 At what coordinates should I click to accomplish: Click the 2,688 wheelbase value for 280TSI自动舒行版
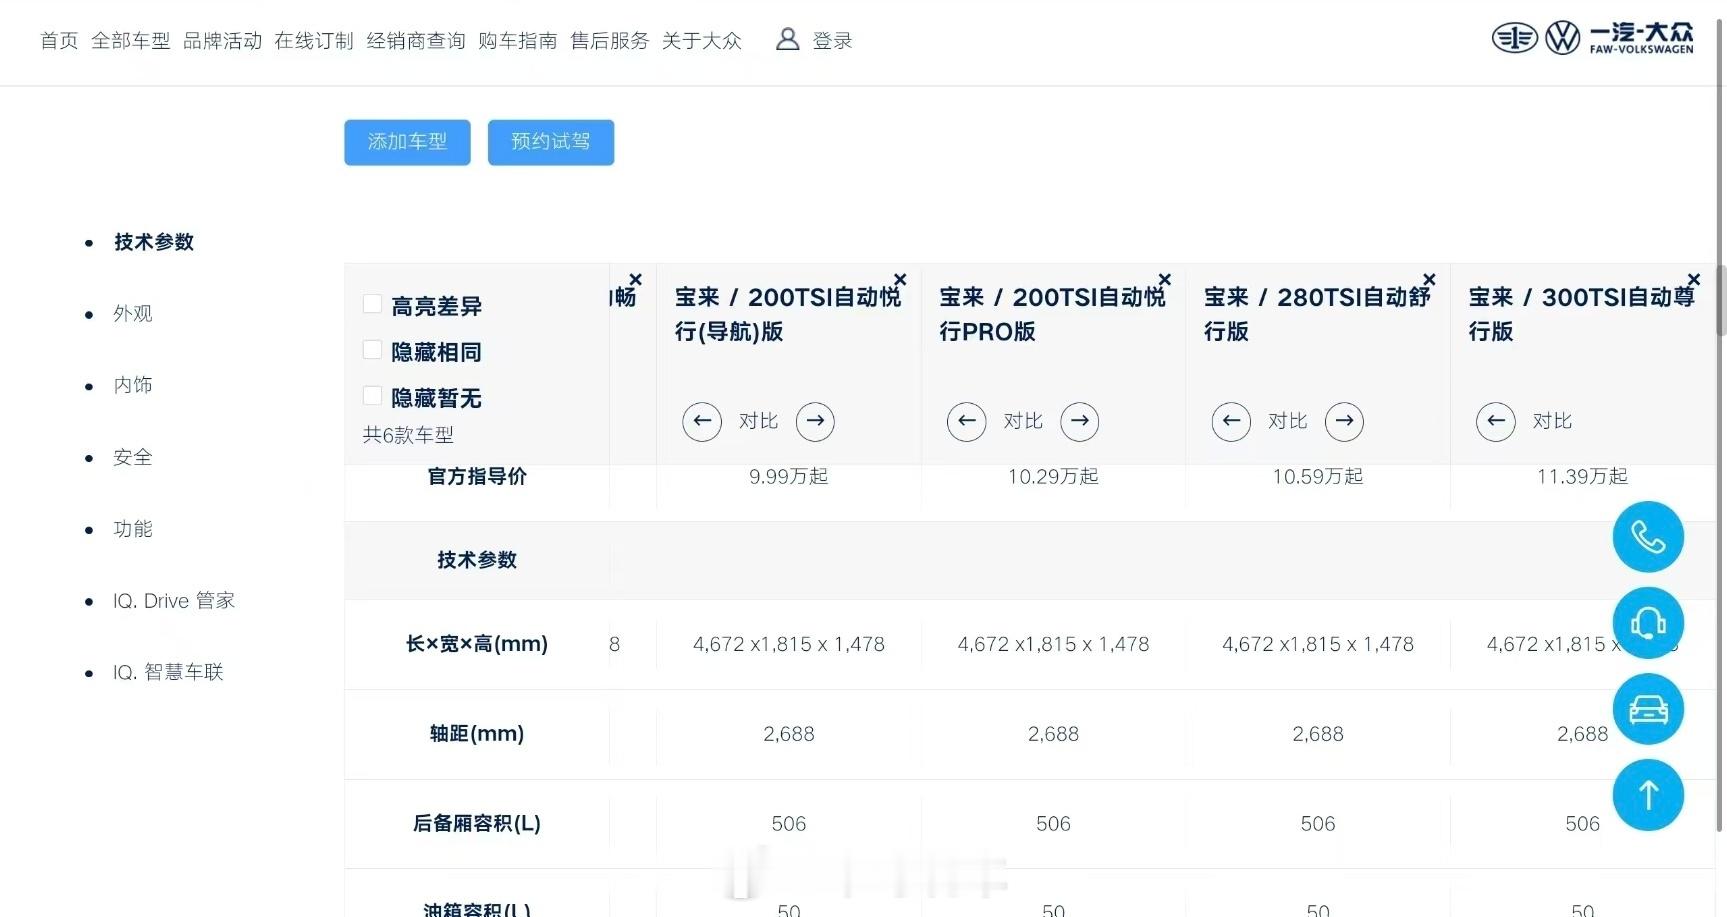1318,734
